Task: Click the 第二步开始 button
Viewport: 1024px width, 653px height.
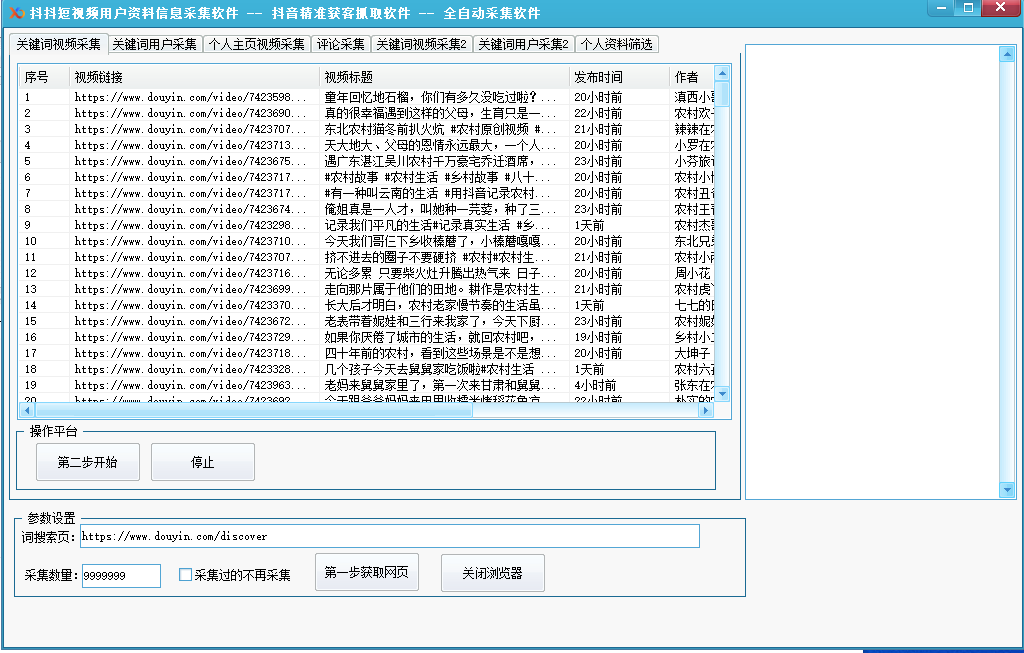Action: tap(88, 462)
